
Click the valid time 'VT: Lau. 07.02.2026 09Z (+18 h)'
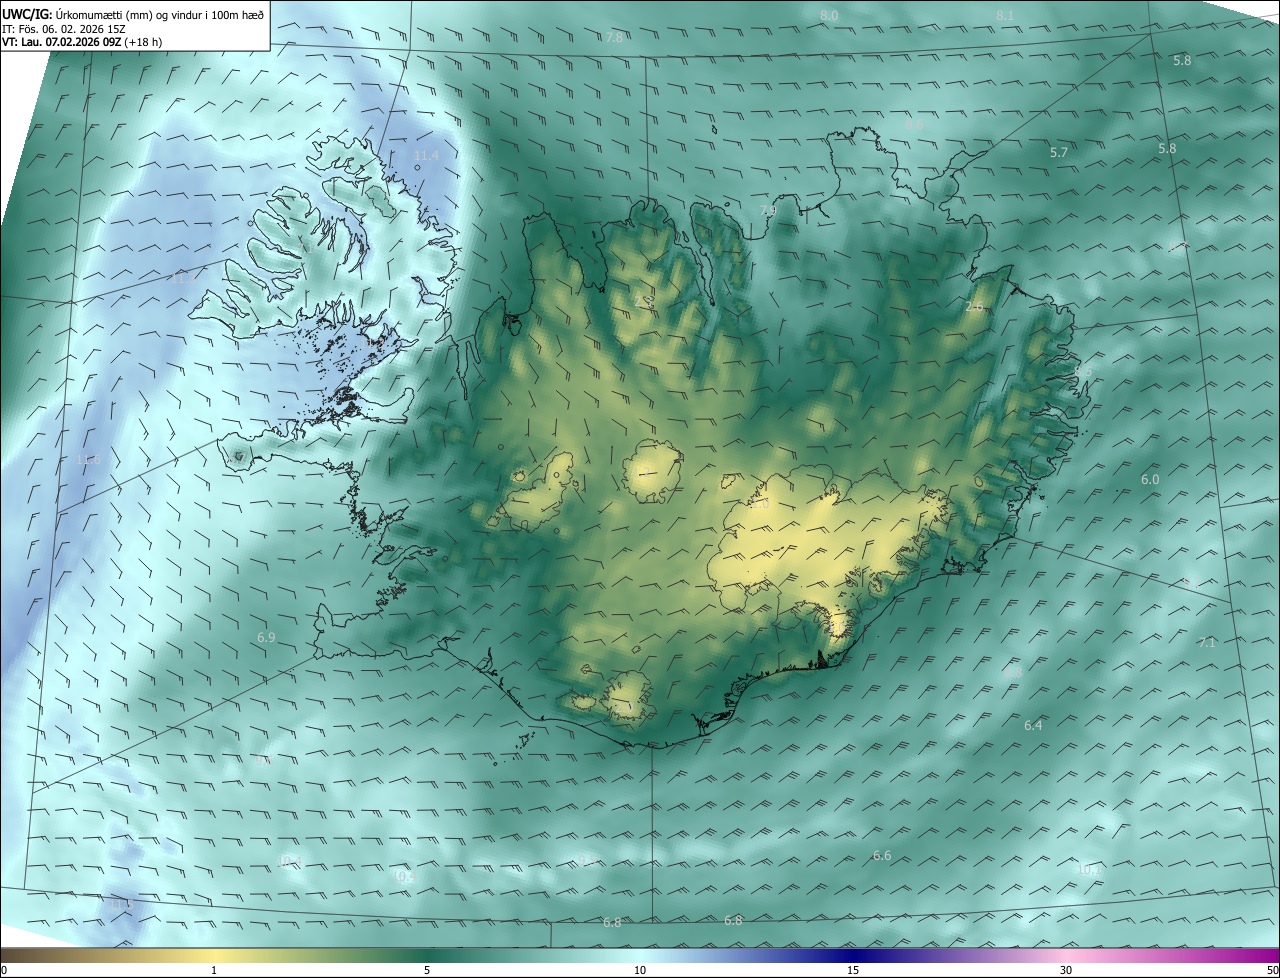coord(84,43)
